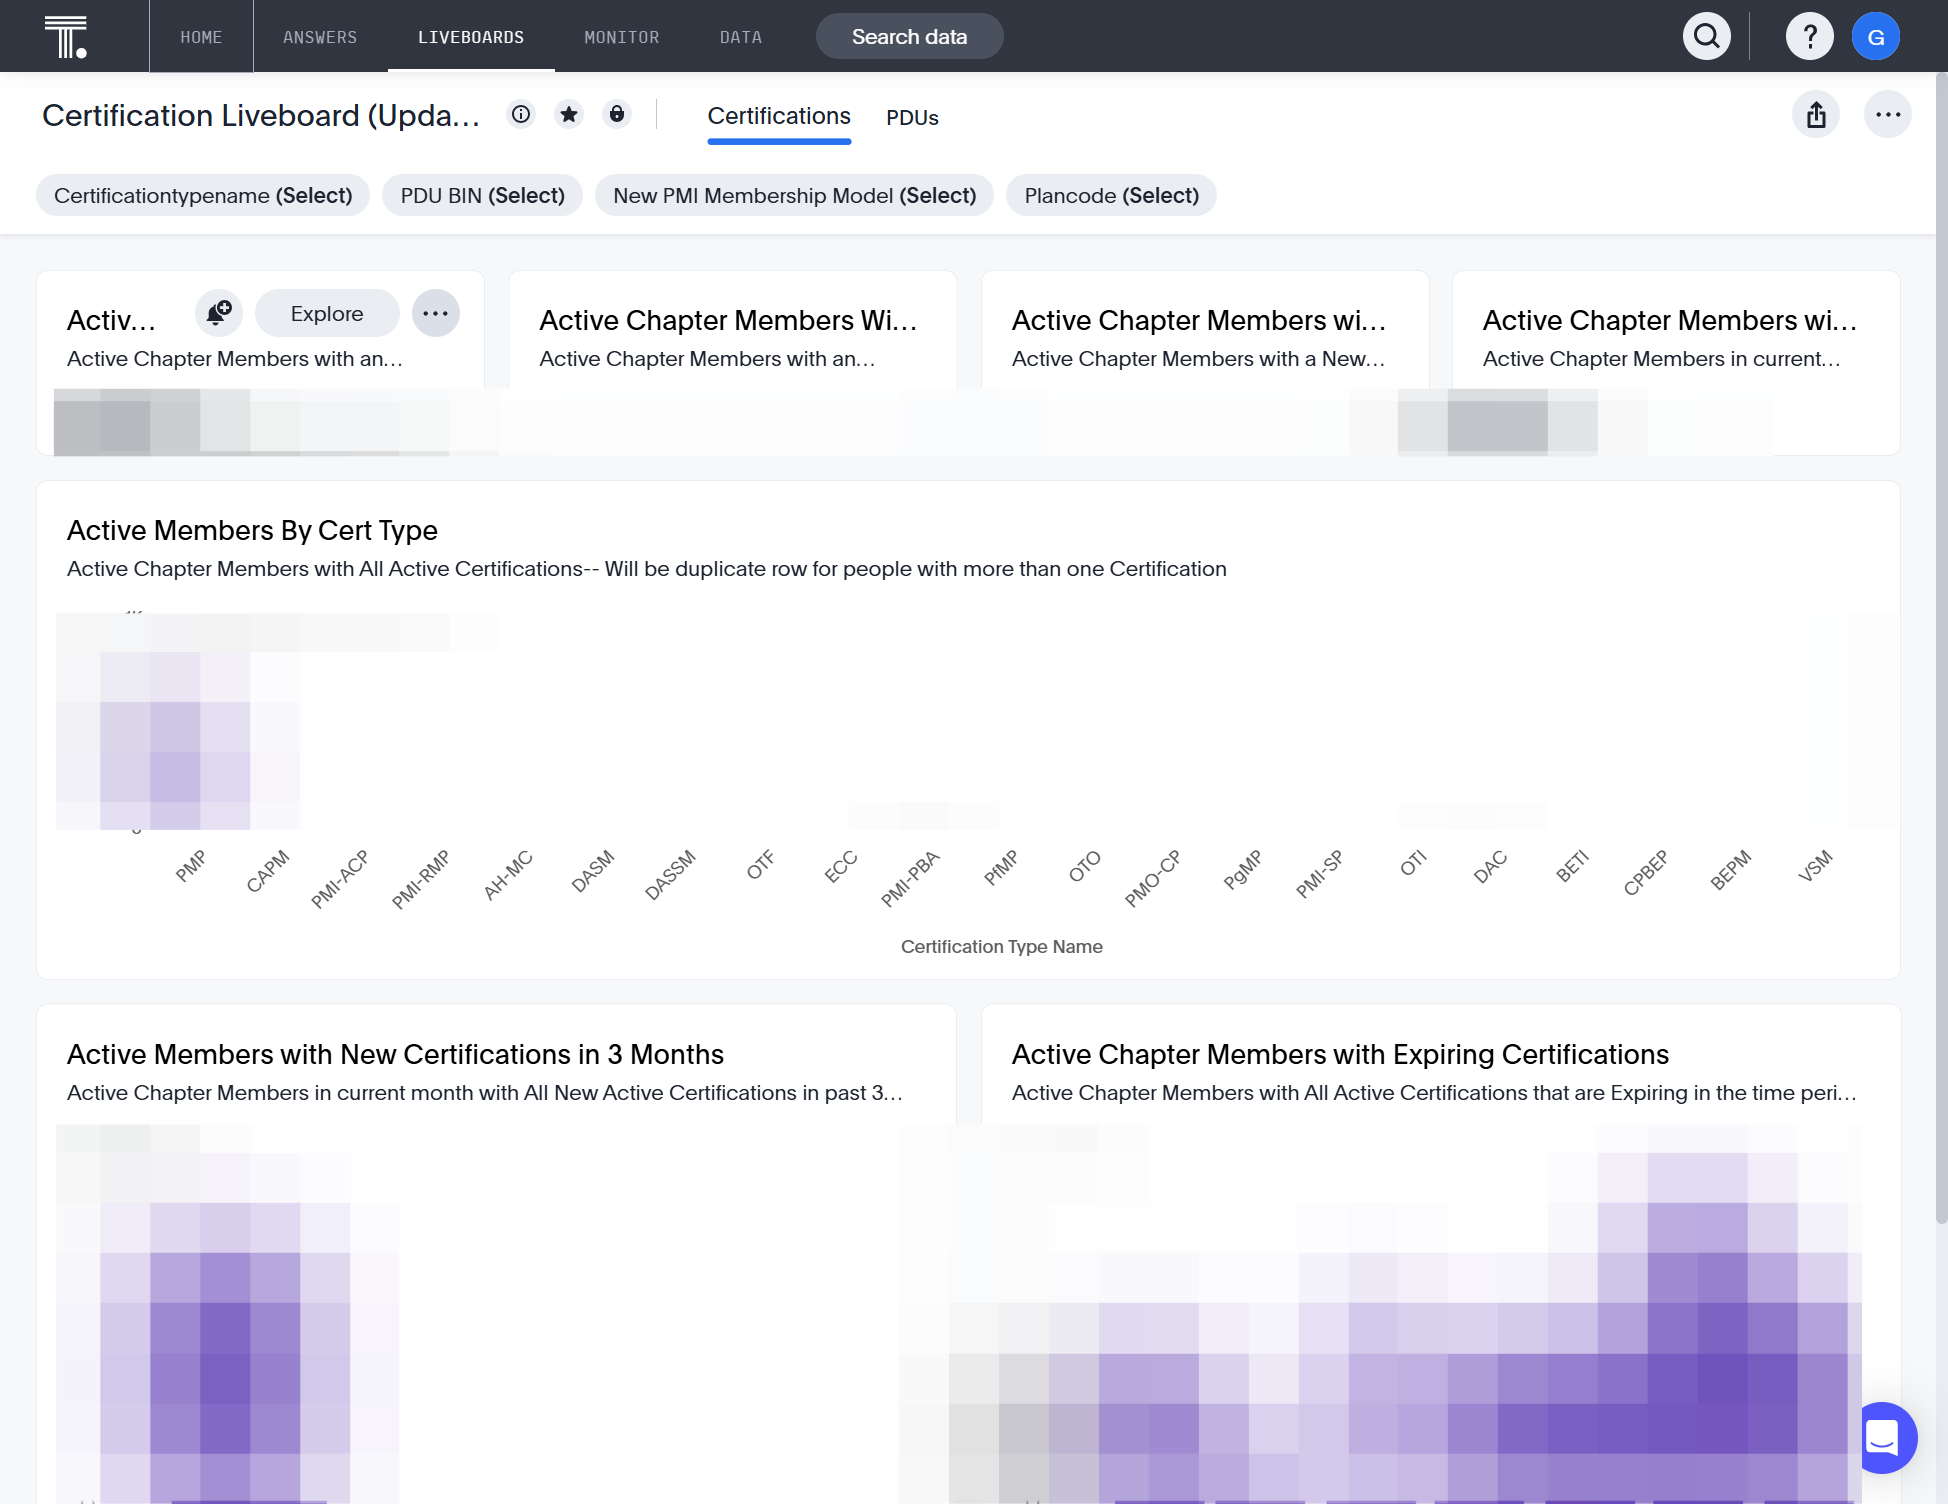Click the AH-MC axis label
Viewport: 1948px width, 1504px height.
click(508, 875)
